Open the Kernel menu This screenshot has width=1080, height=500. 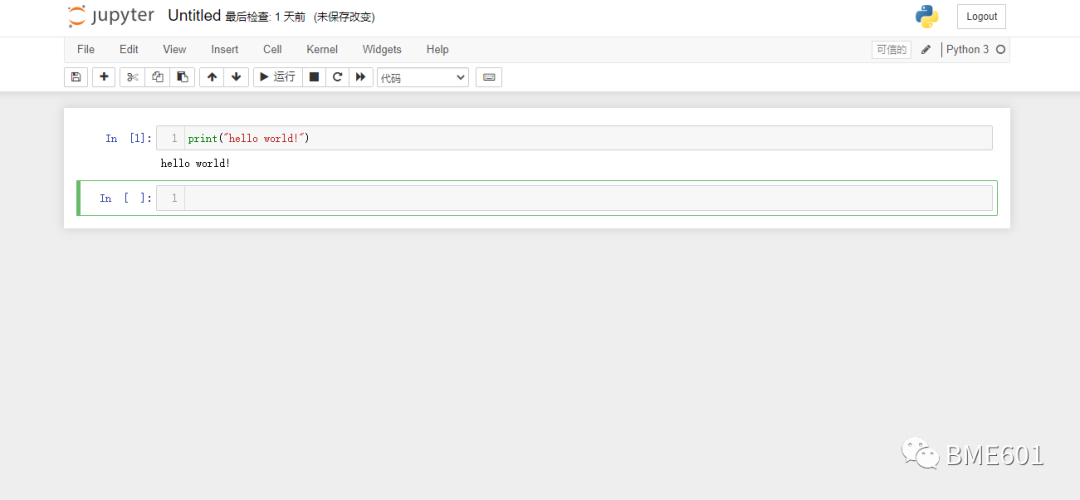[x=322, y=50]
